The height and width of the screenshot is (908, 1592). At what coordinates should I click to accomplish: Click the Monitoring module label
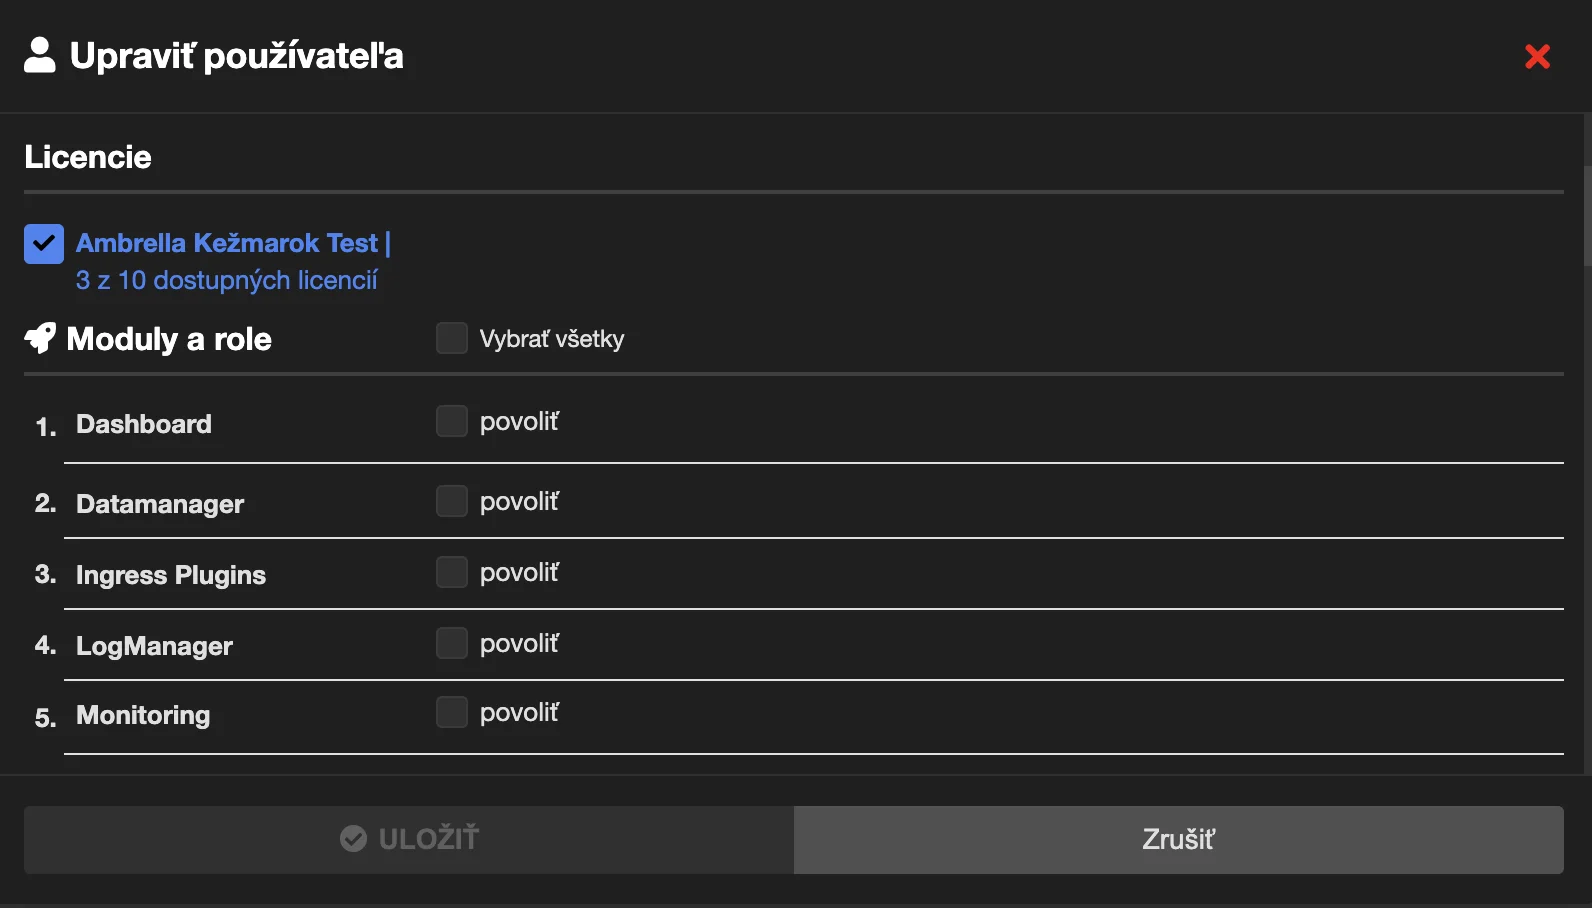(143, 715)
